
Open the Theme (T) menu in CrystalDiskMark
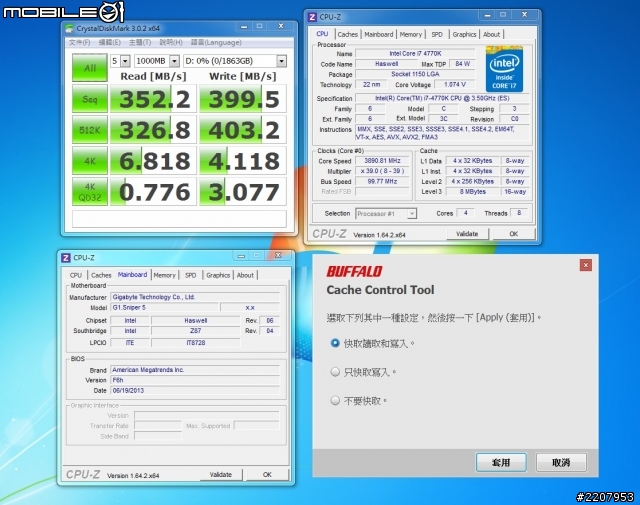pos(140,42)
